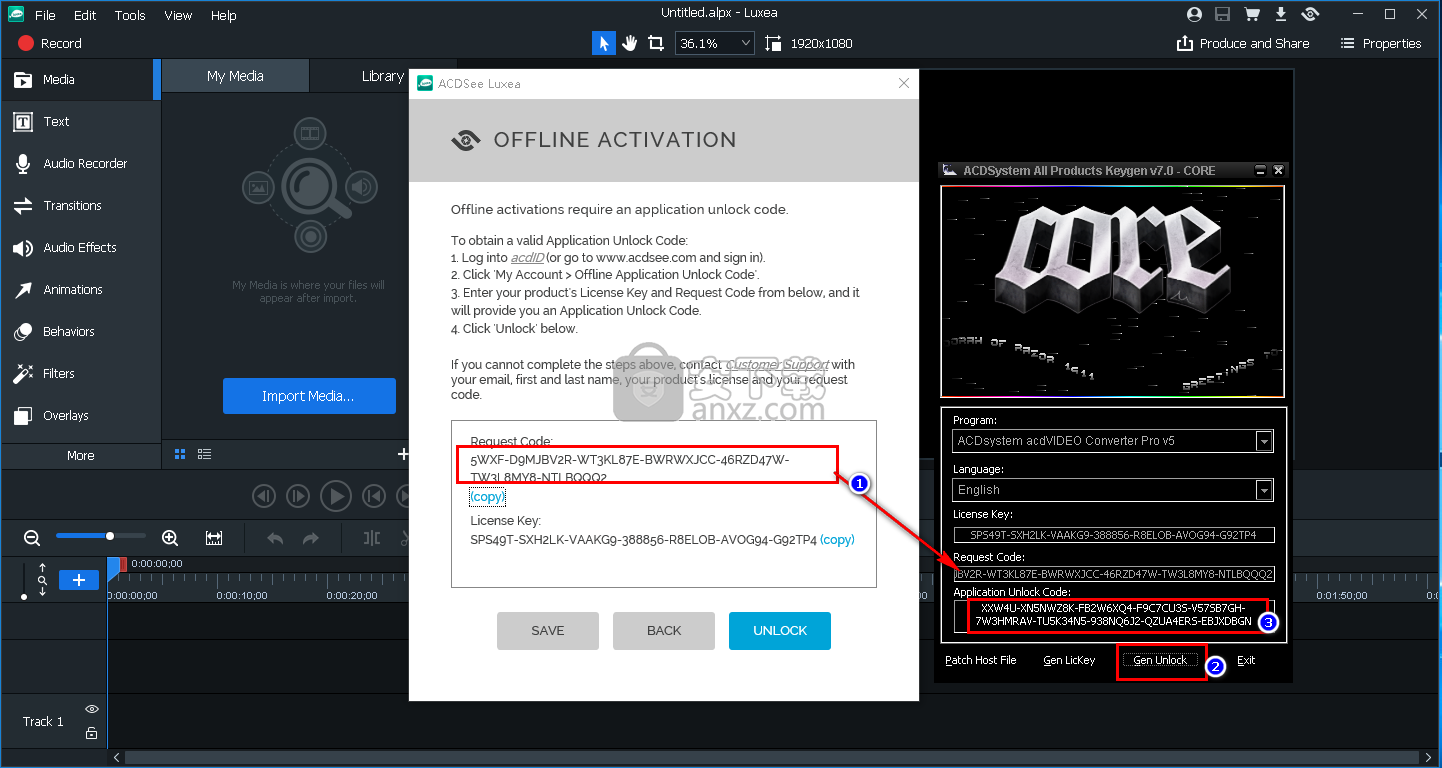Open the Transitions panel

[x=80, y=205]
